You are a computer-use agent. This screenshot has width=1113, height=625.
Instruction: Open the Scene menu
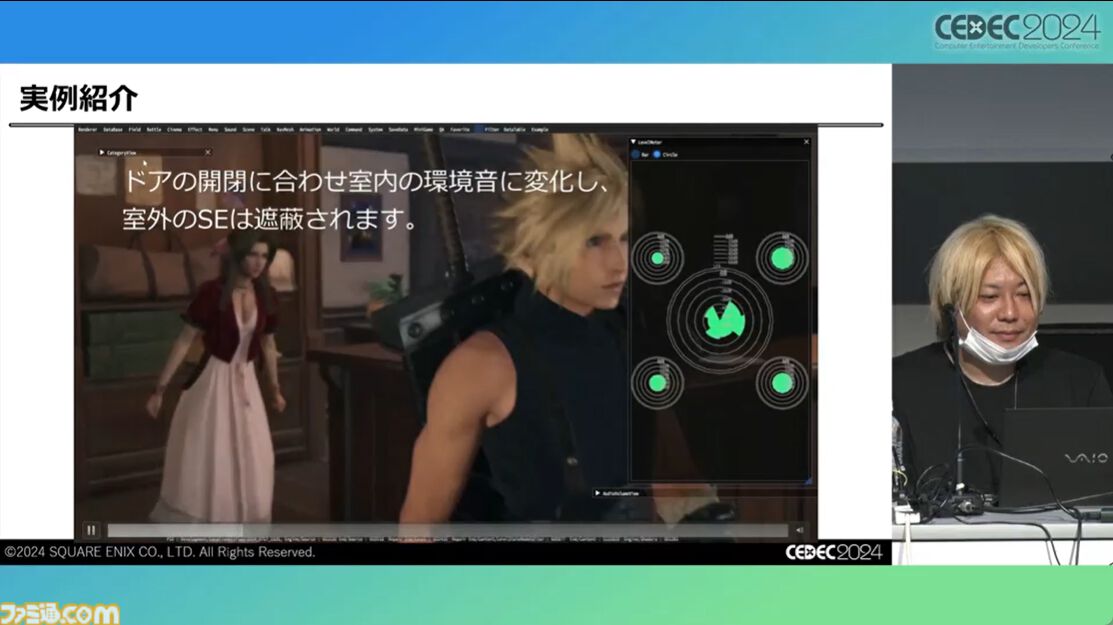pos(248,130)
